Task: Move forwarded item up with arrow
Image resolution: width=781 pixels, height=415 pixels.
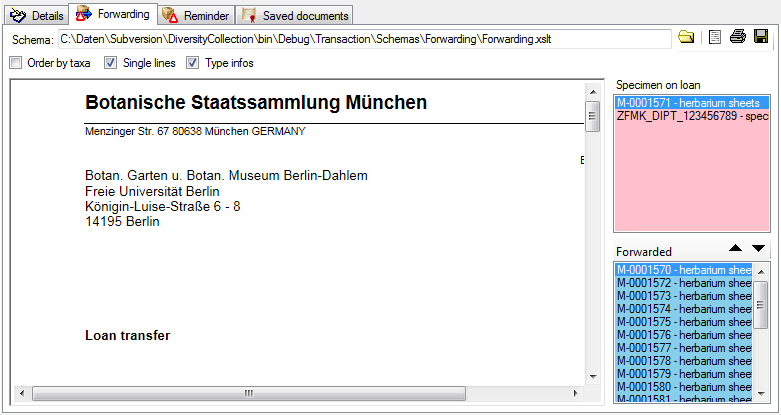Action: (735, 248)
